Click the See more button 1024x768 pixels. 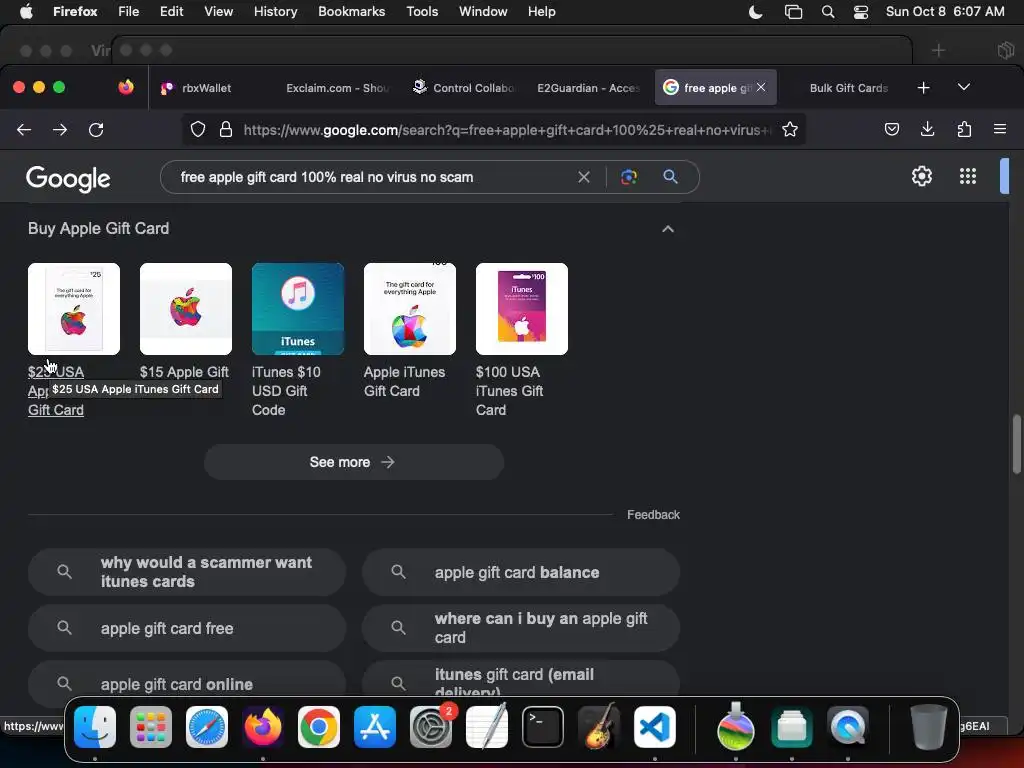pyautogui.click(x=353, y=462)
